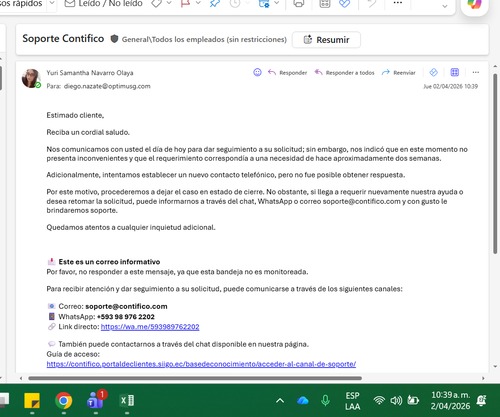500x417 pixels.
Task: Click Reenviar to forward the email
Action: coord(399,72)
